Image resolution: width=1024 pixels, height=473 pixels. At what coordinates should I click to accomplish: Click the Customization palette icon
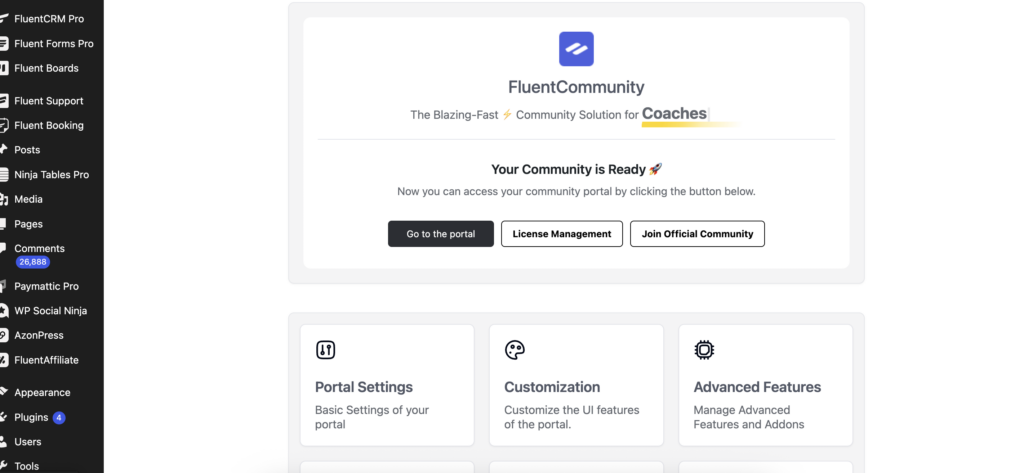click(515, 350)
